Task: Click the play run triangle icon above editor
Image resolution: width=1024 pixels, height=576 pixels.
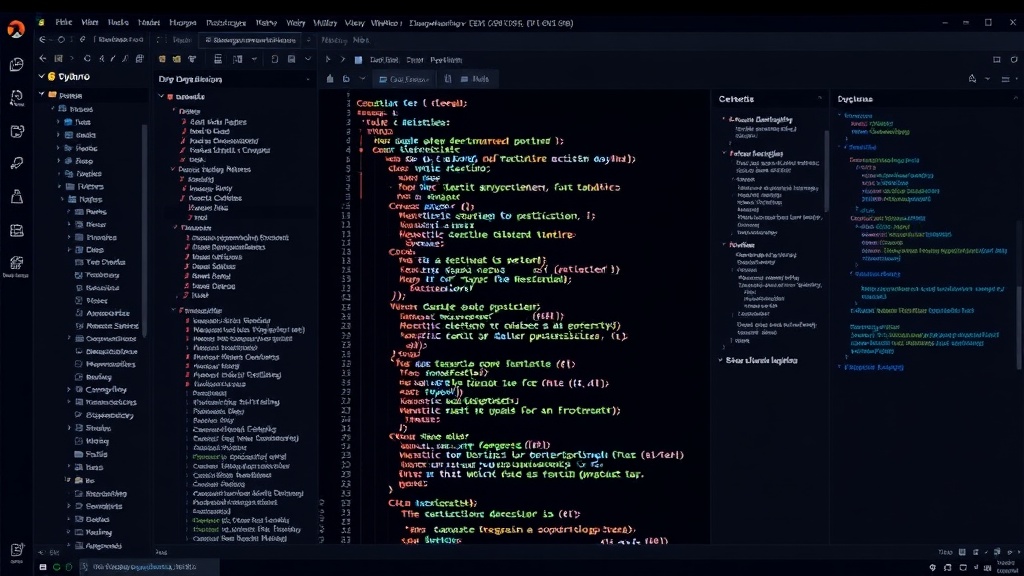Action: pos(328,59)
